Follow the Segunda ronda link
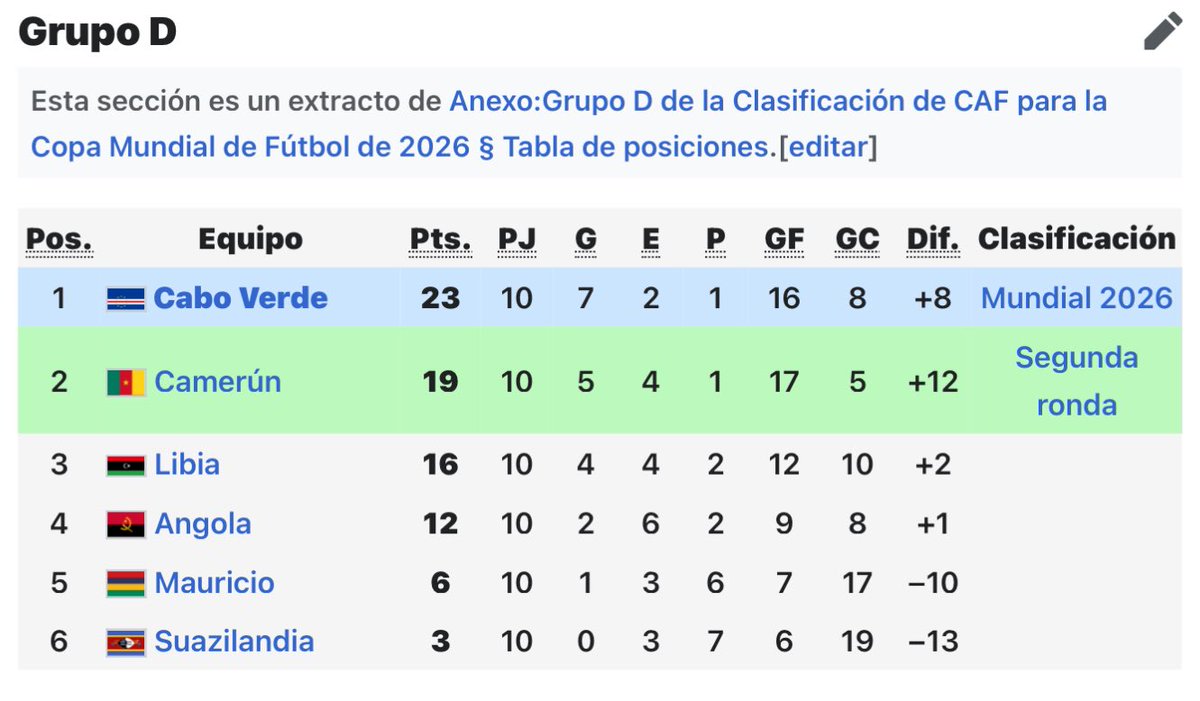1200x701 pixels. [x=1076, y=381]
